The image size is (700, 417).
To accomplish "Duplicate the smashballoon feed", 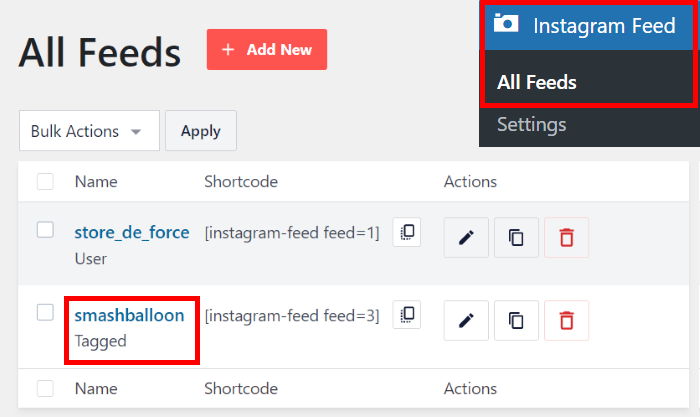I will tap(516, 320).
